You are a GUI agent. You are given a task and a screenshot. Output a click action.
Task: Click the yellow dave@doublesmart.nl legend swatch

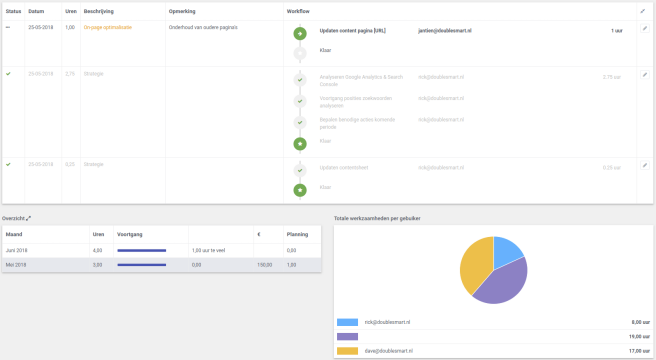(x=347, y=351)
